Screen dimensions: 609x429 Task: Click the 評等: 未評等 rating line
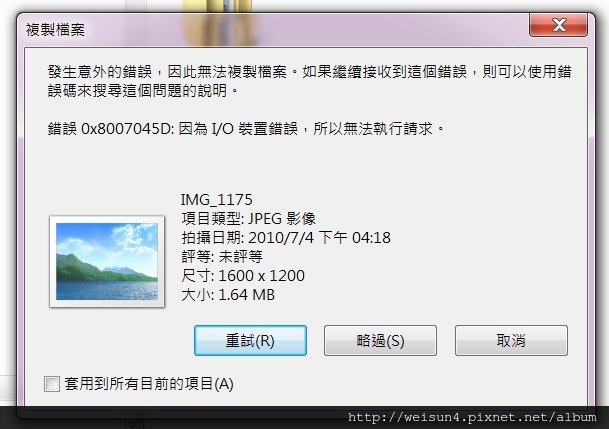coord(222,257)
